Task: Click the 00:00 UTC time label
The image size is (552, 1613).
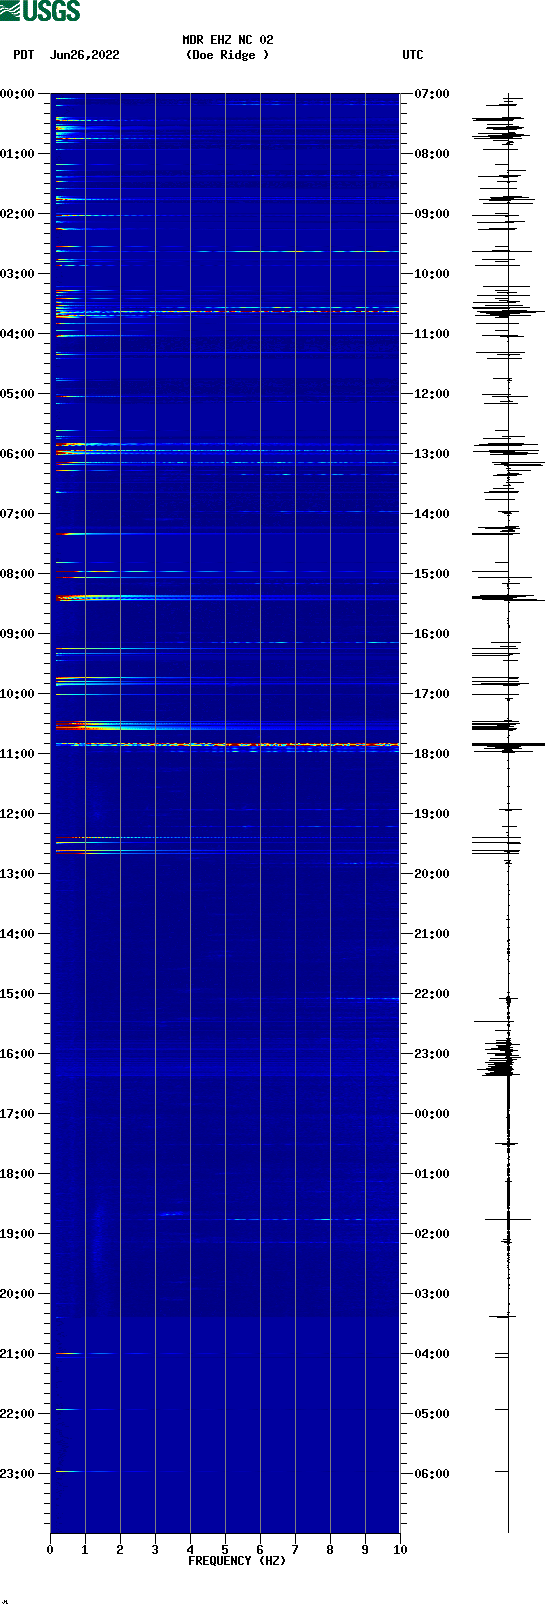Action: click(432, 1114)
